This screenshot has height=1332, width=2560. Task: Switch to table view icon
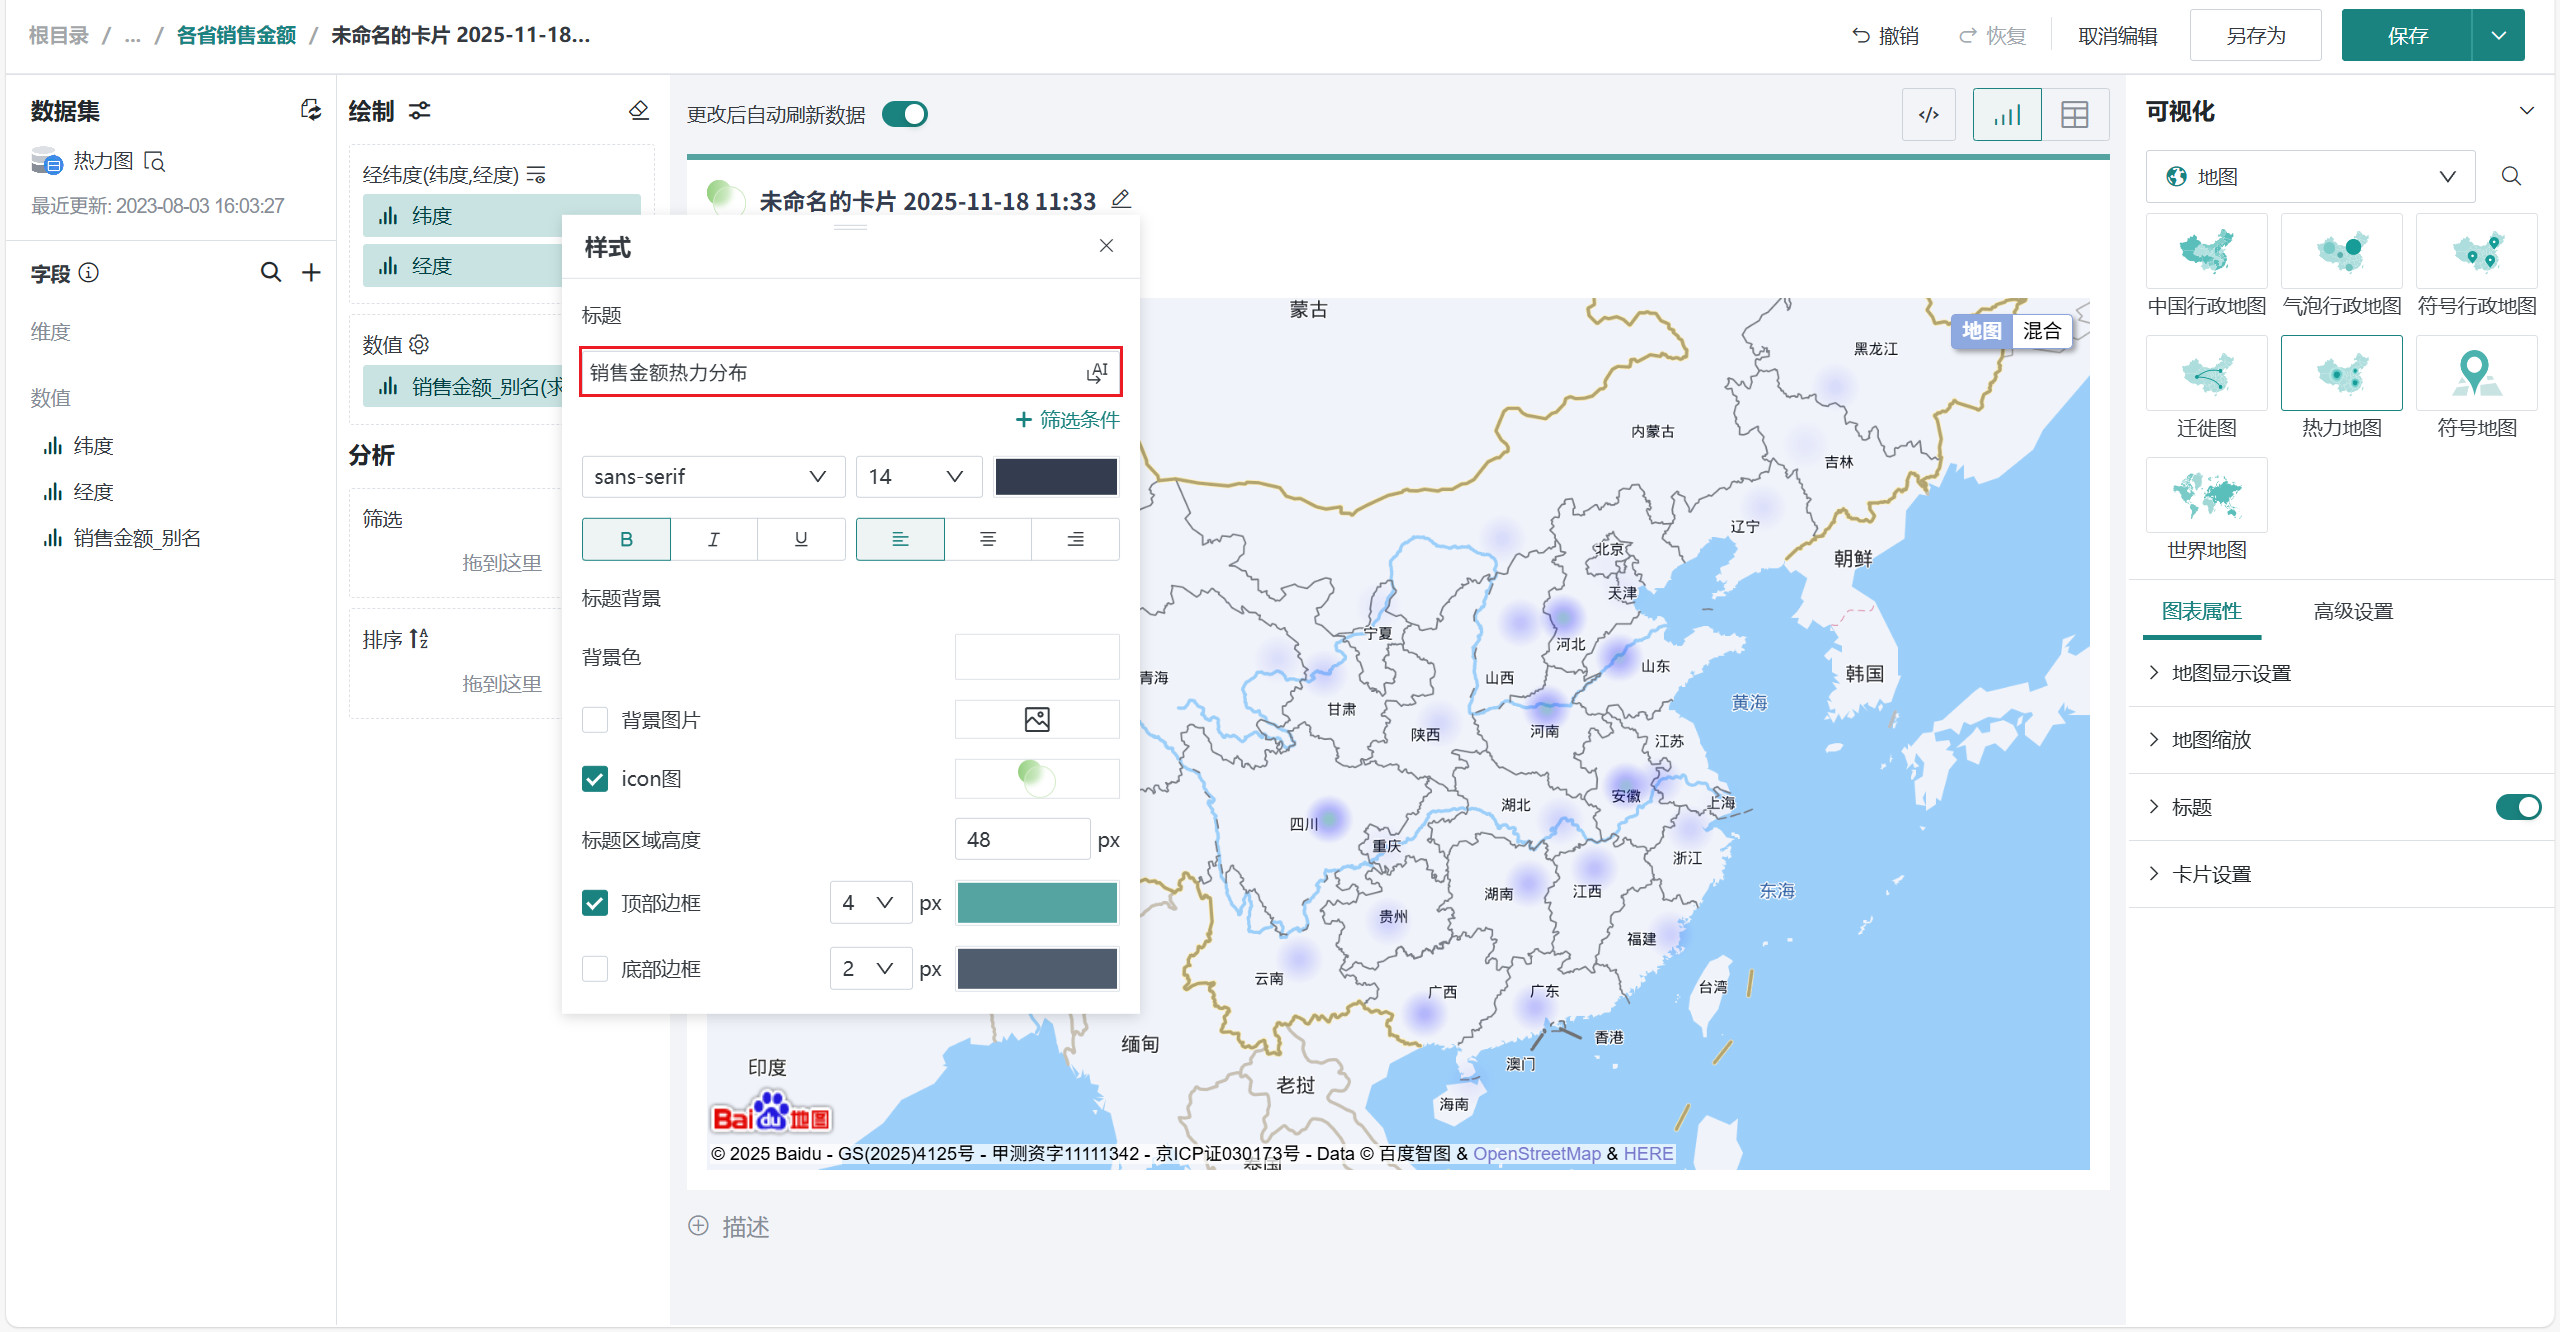2075,115
